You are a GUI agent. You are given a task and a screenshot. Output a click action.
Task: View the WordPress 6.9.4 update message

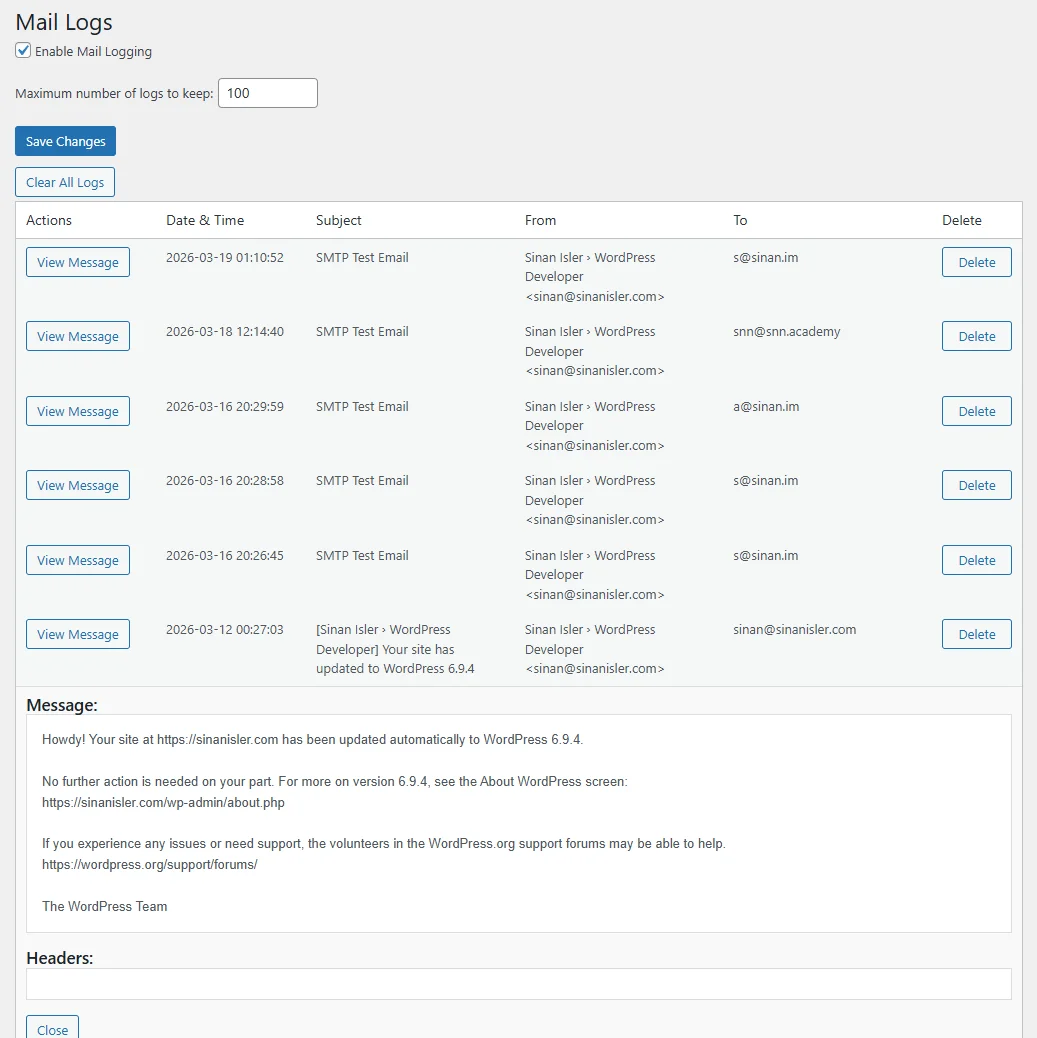[x=78, y=634]
